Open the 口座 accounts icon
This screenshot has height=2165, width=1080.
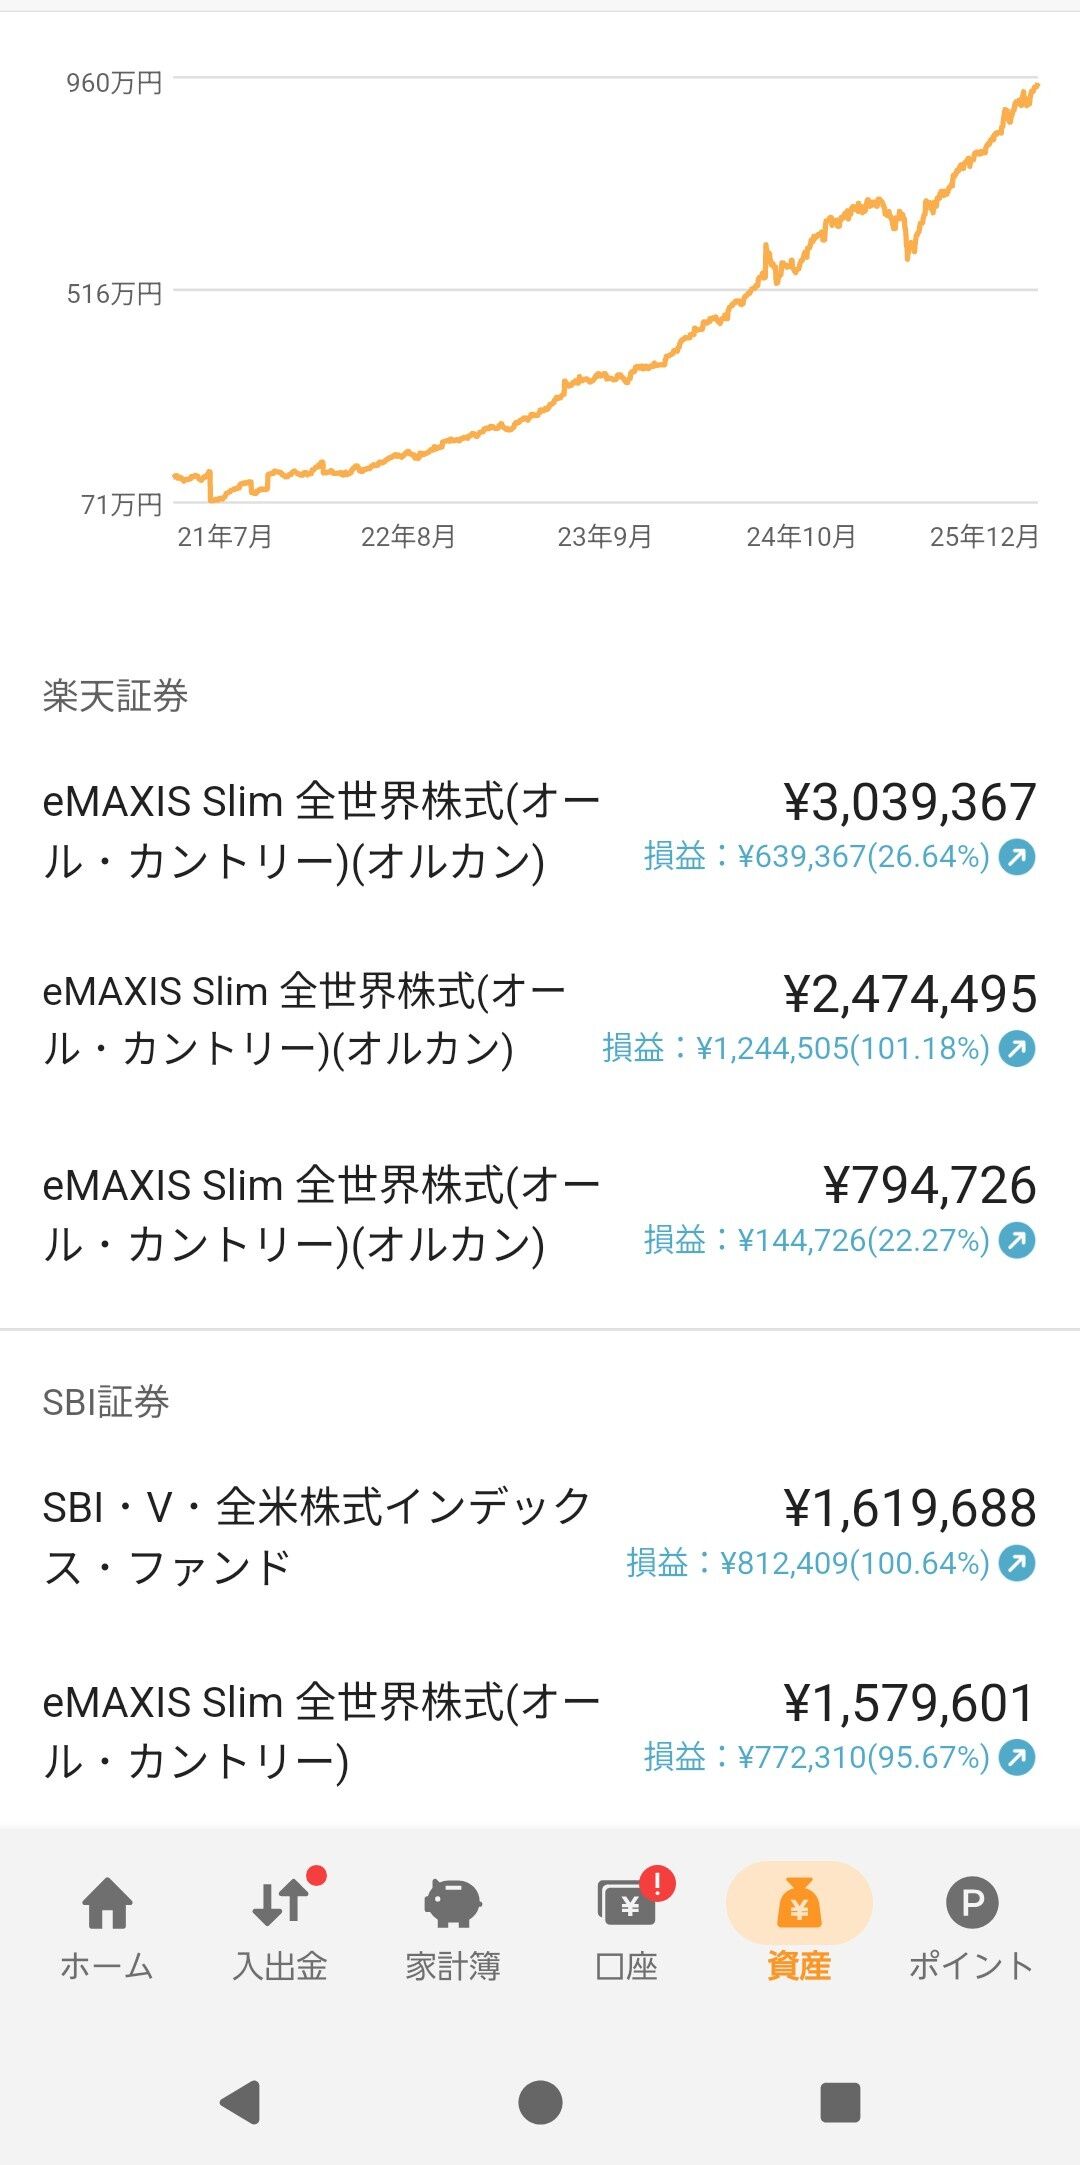pos(627,1904)
